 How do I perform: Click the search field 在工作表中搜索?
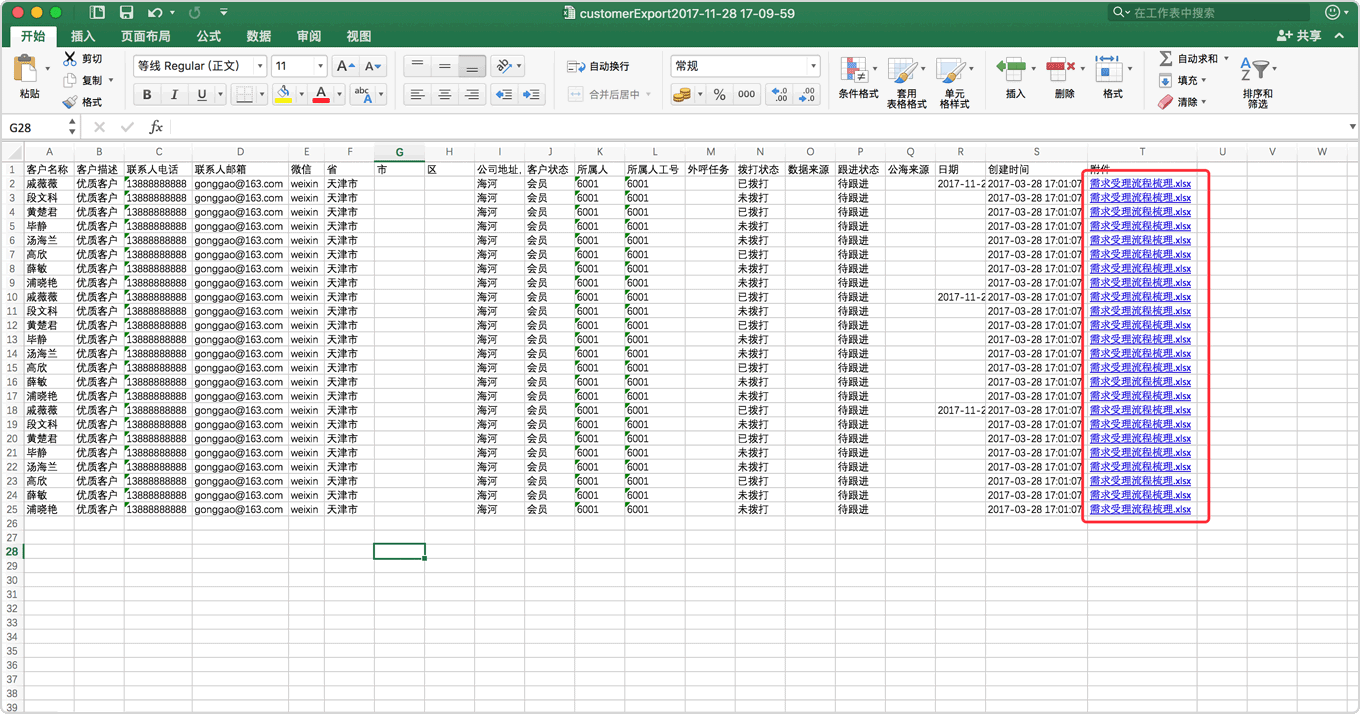click(x=1211, y=13)
